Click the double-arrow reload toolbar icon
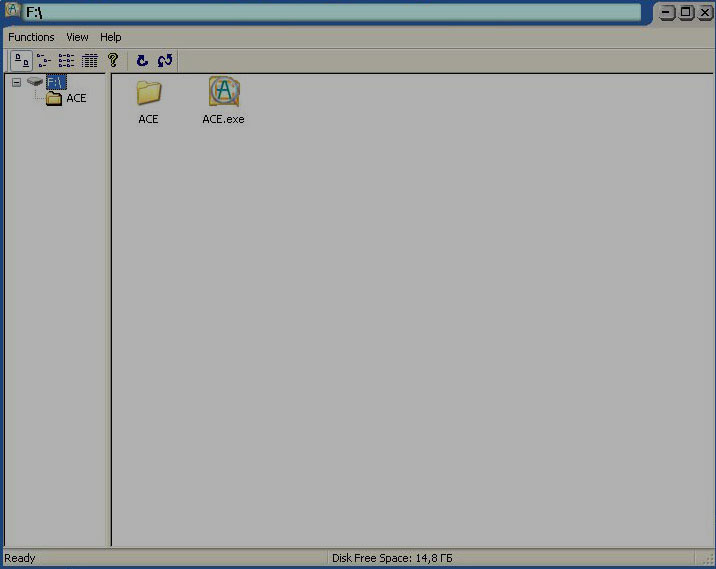The image size is (716, 569). pos(165,61)
